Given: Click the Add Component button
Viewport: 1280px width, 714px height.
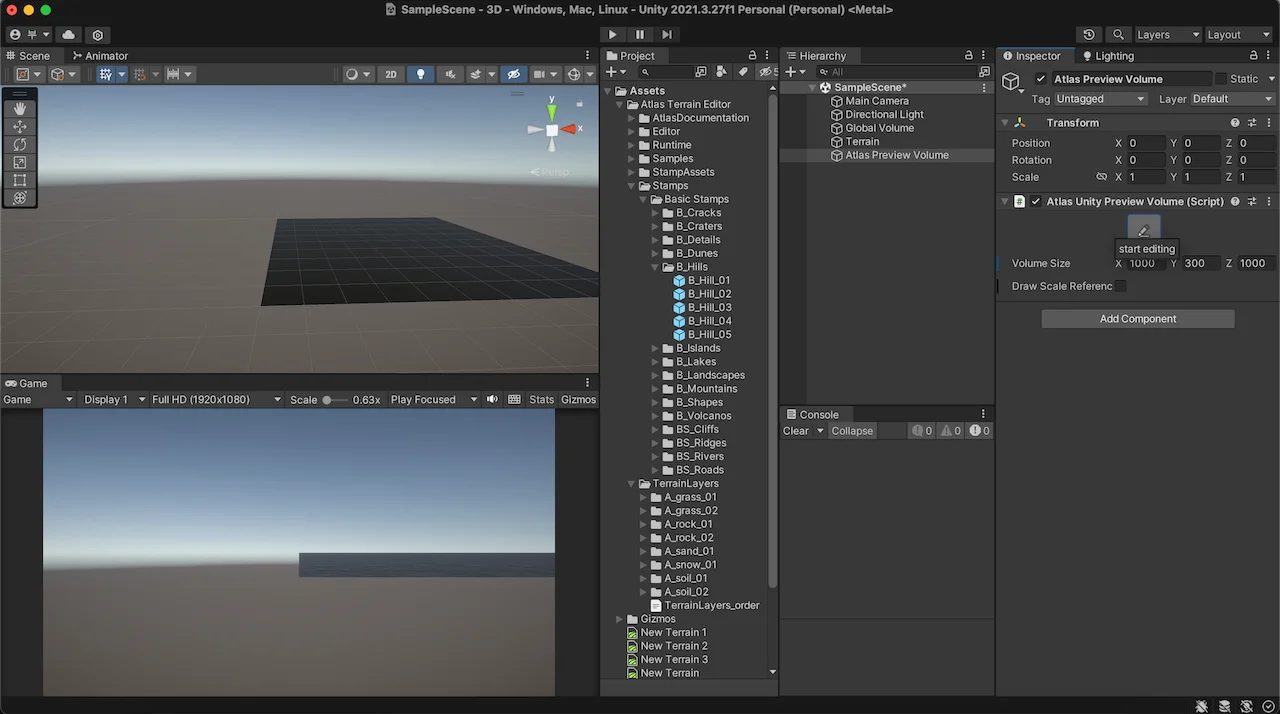Looking at the screenshot, I should coord(1138,319).
